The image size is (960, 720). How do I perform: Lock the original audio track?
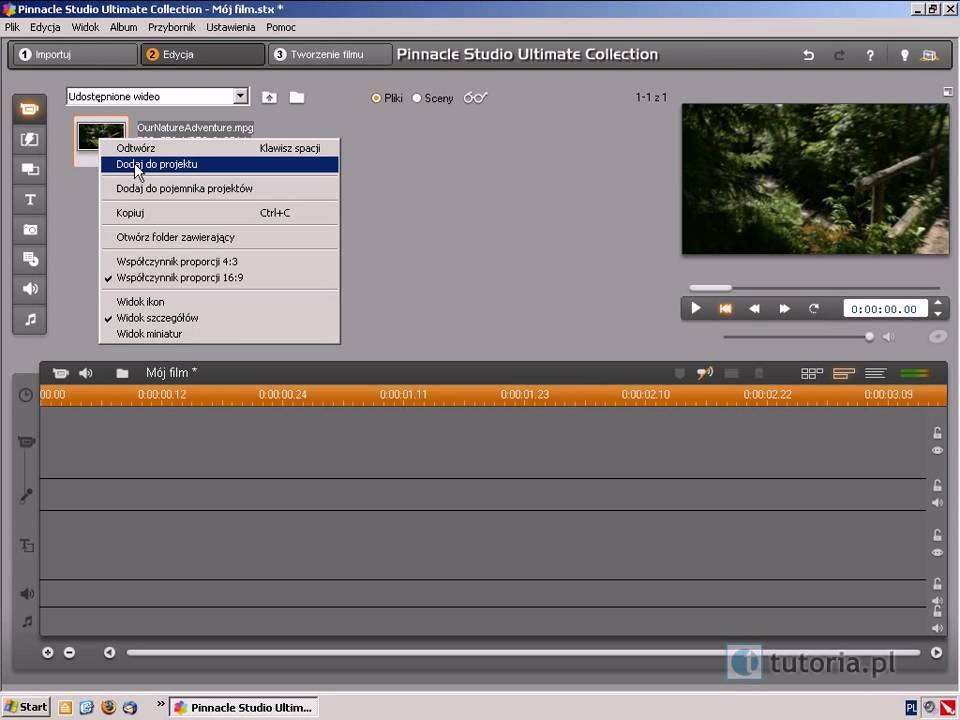tap(937, 486)
